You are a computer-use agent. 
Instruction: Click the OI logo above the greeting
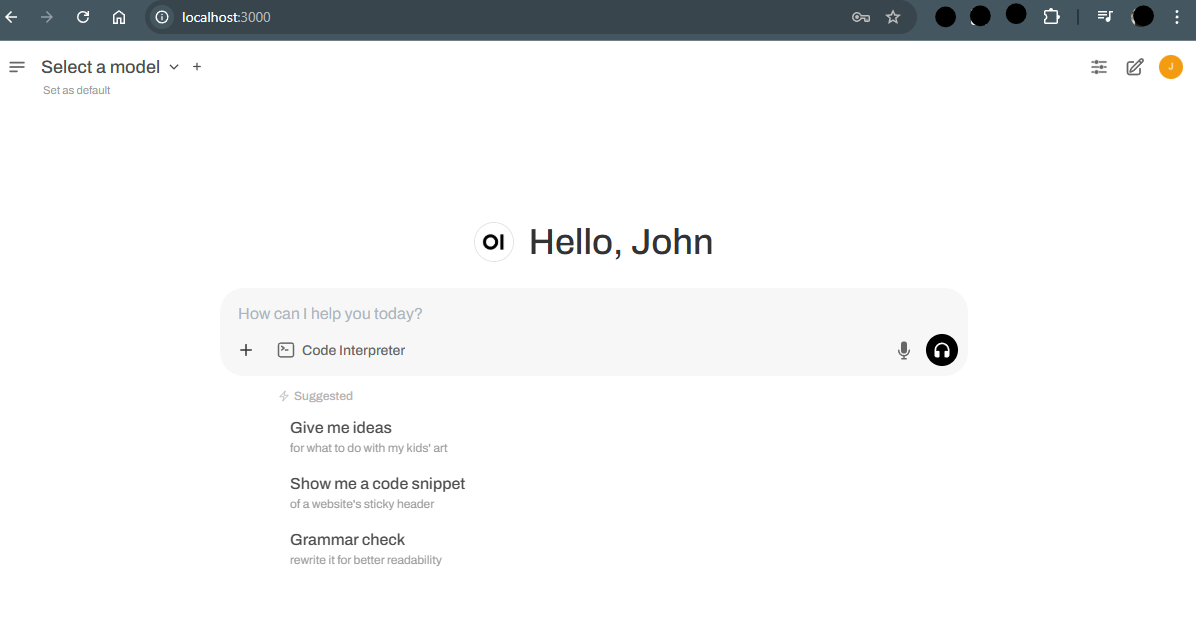pos(493,241)
